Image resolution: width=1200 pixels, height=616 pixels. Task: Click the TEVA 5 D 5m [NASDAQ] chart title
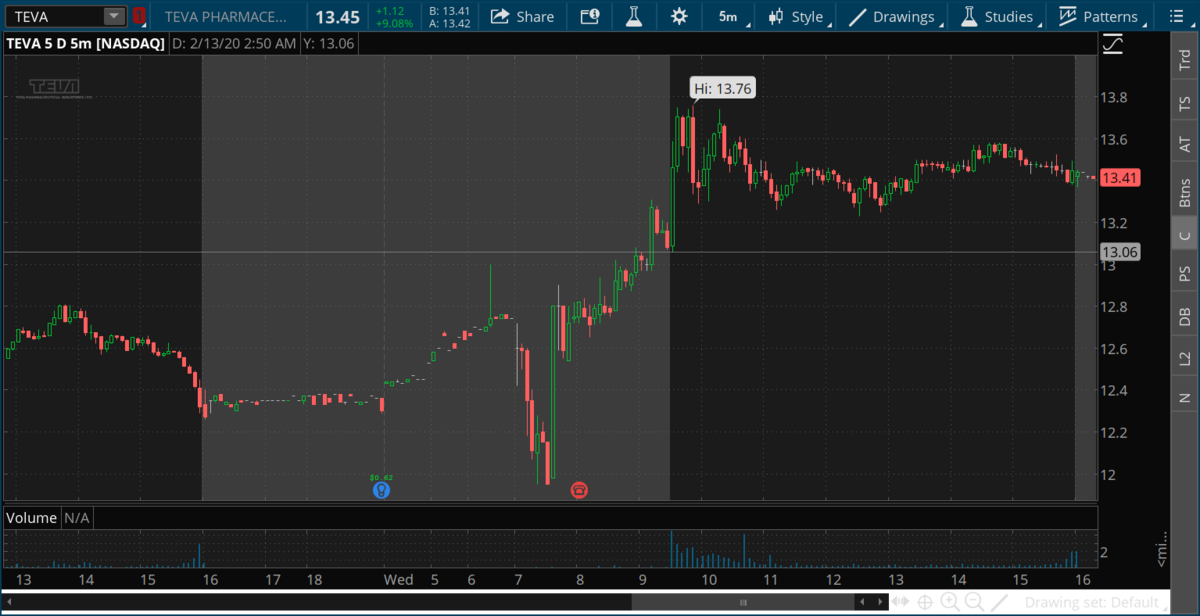[x=84, y=44]
